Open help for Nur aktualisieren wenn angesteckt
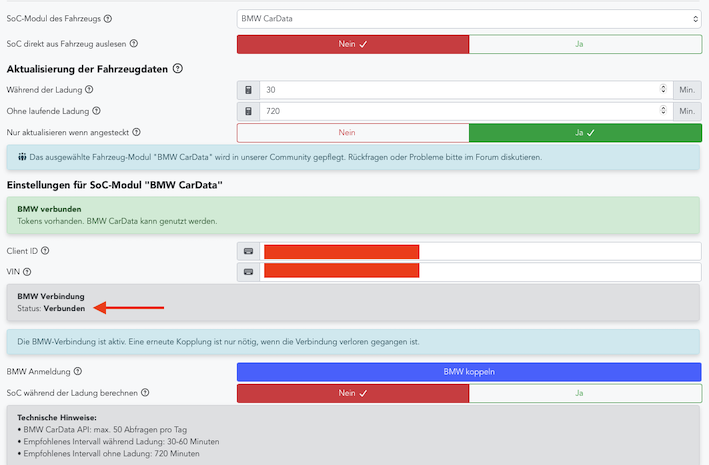The image size is (709, 465). (137, 132)
